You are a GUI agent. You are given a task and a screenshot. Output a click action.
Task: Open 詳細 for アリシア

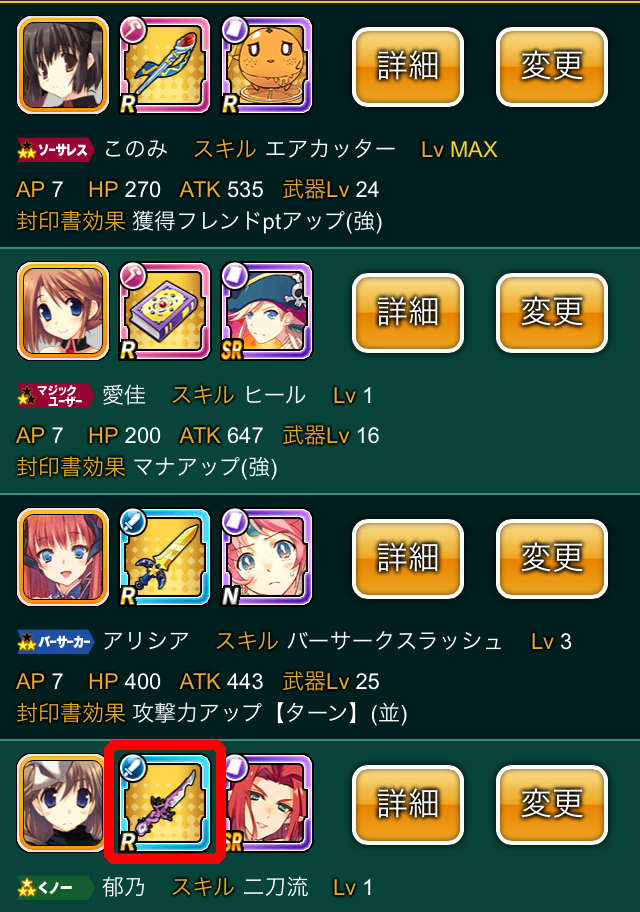tap(408, 558)
